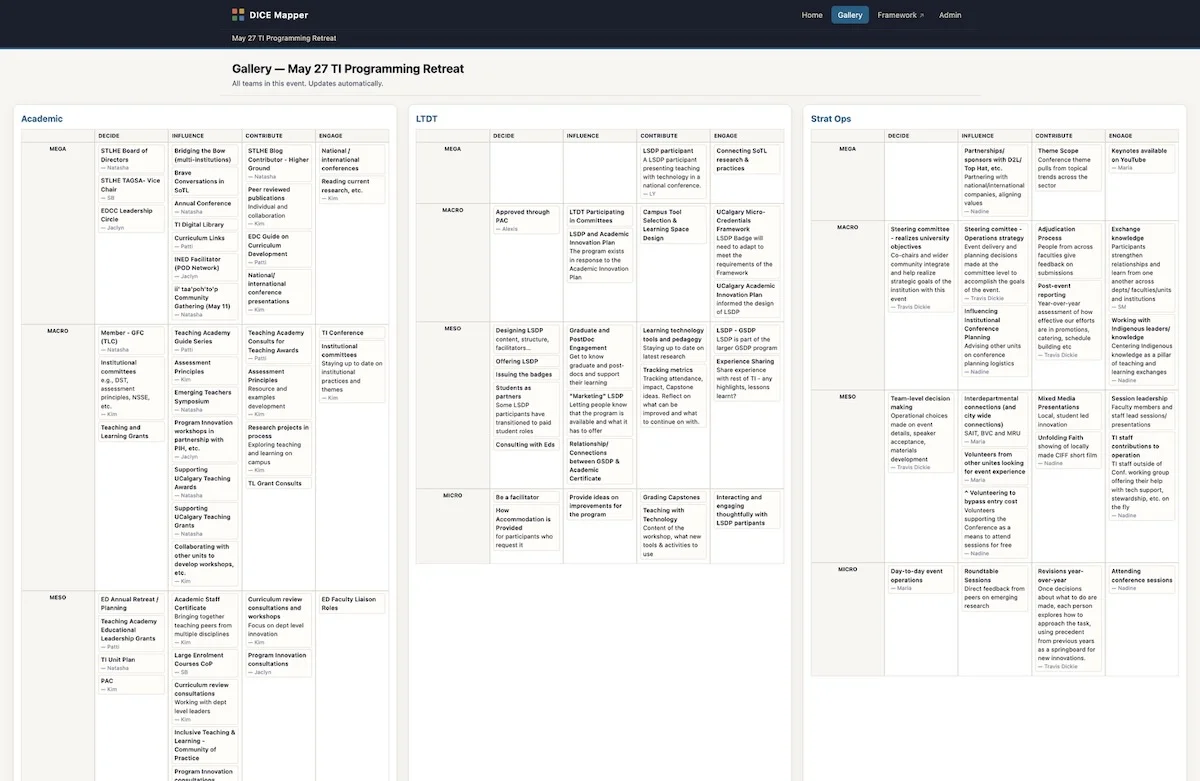This screenshot has height=781, width=1200.
Task: Click the Strat Ops team heading
Action: pyautogui.click(x=831, y=119)
